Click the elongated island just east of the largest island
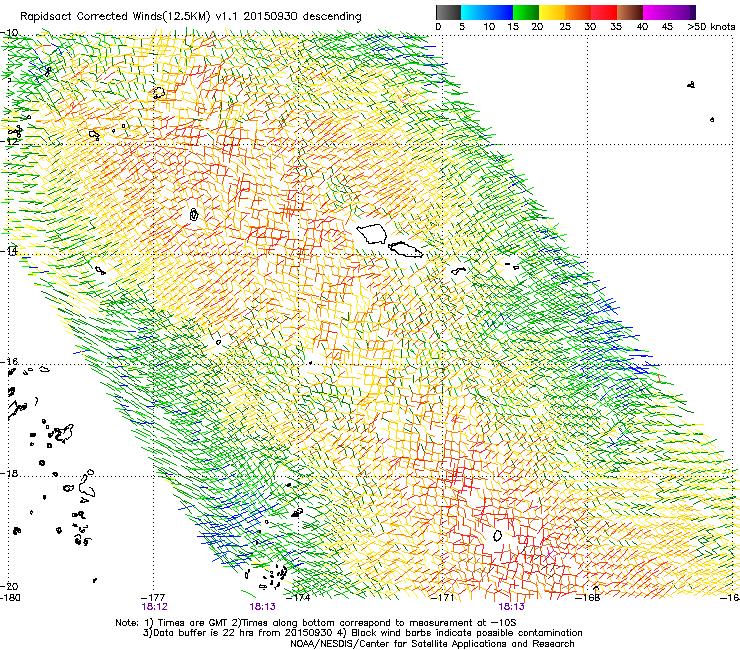Screen dimensions: 740x650 [406, 250]
